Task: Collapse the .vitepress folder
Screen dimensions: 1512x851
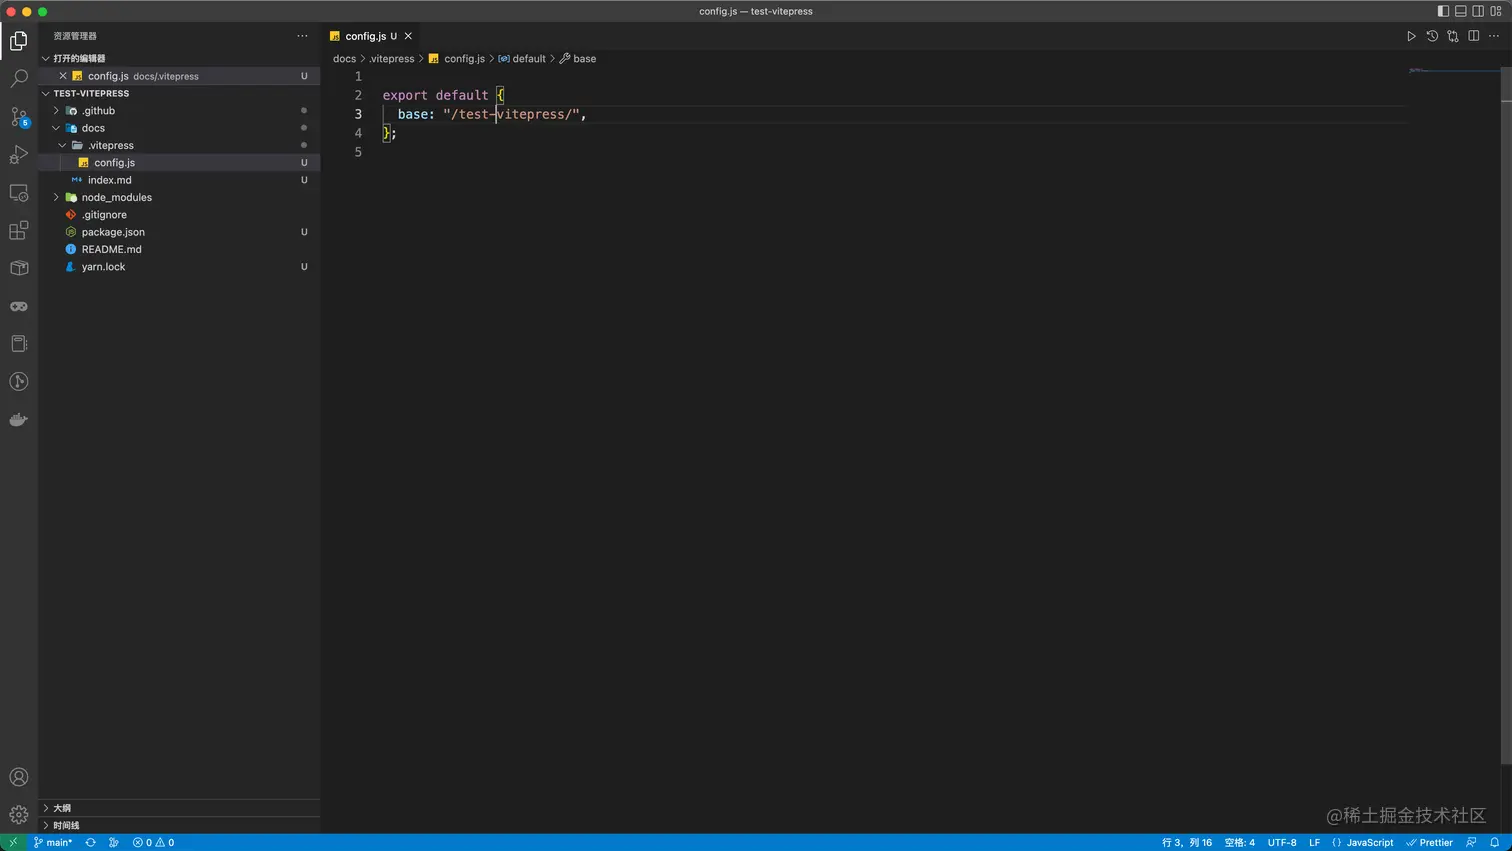Action: tap(62, 145)
